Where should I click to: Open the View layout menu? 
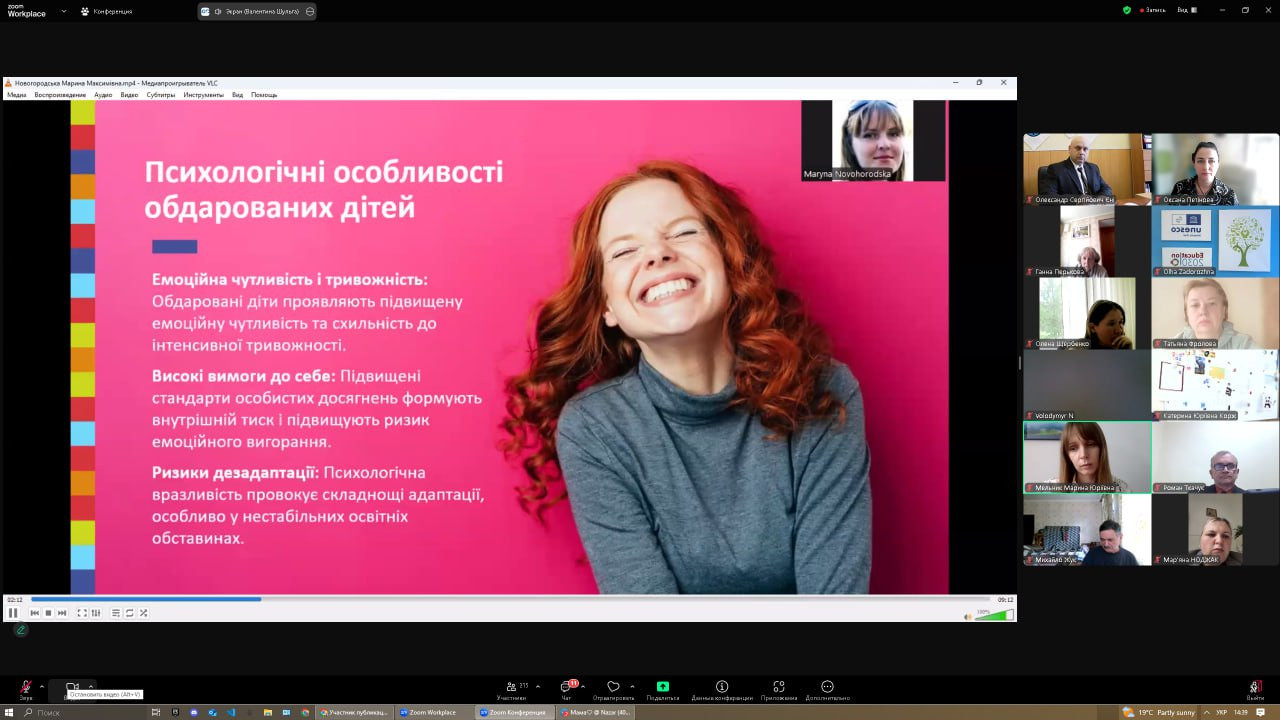1186,10
